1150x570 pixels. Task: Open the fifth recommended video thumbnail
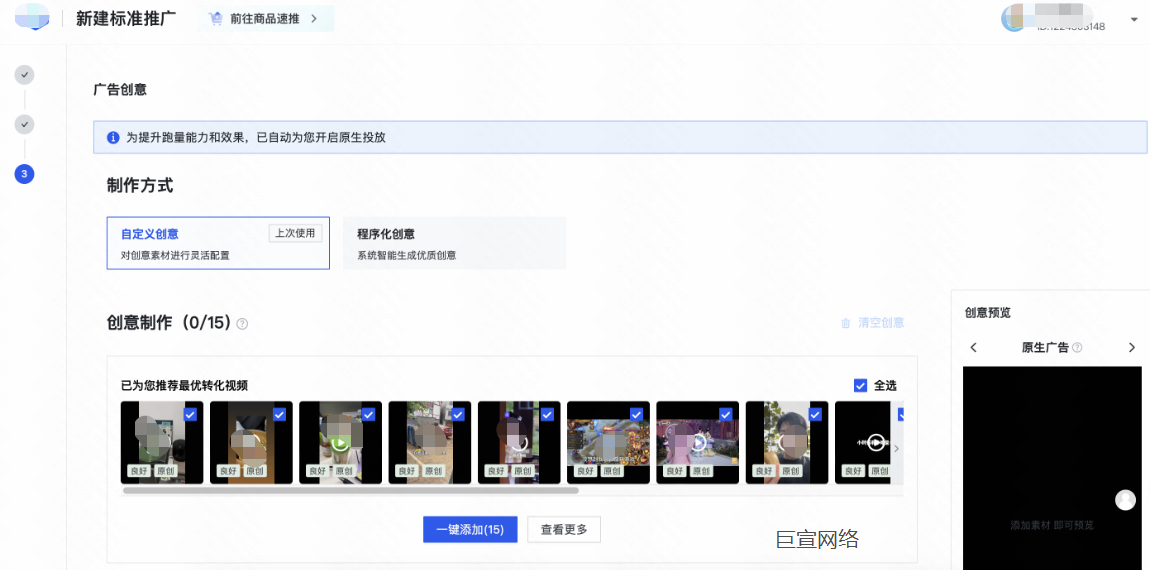point(519,442)
